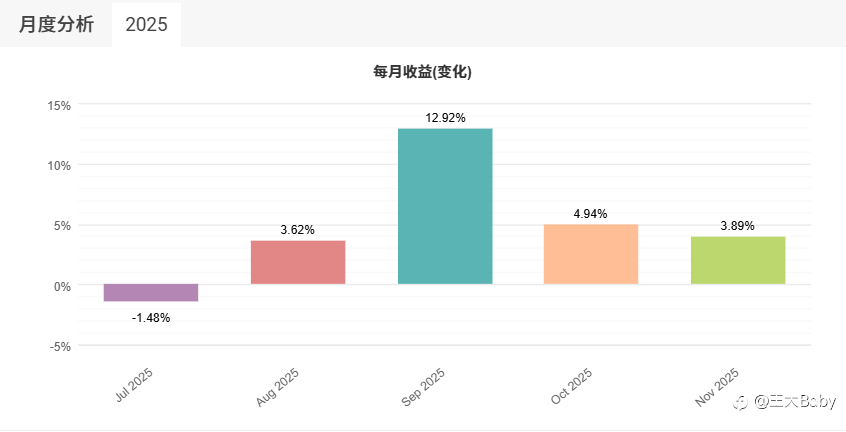This screenshot has width=846, height=432.
Task: Select the teal Sep 2025 bar
Action: tap(445, 206)
